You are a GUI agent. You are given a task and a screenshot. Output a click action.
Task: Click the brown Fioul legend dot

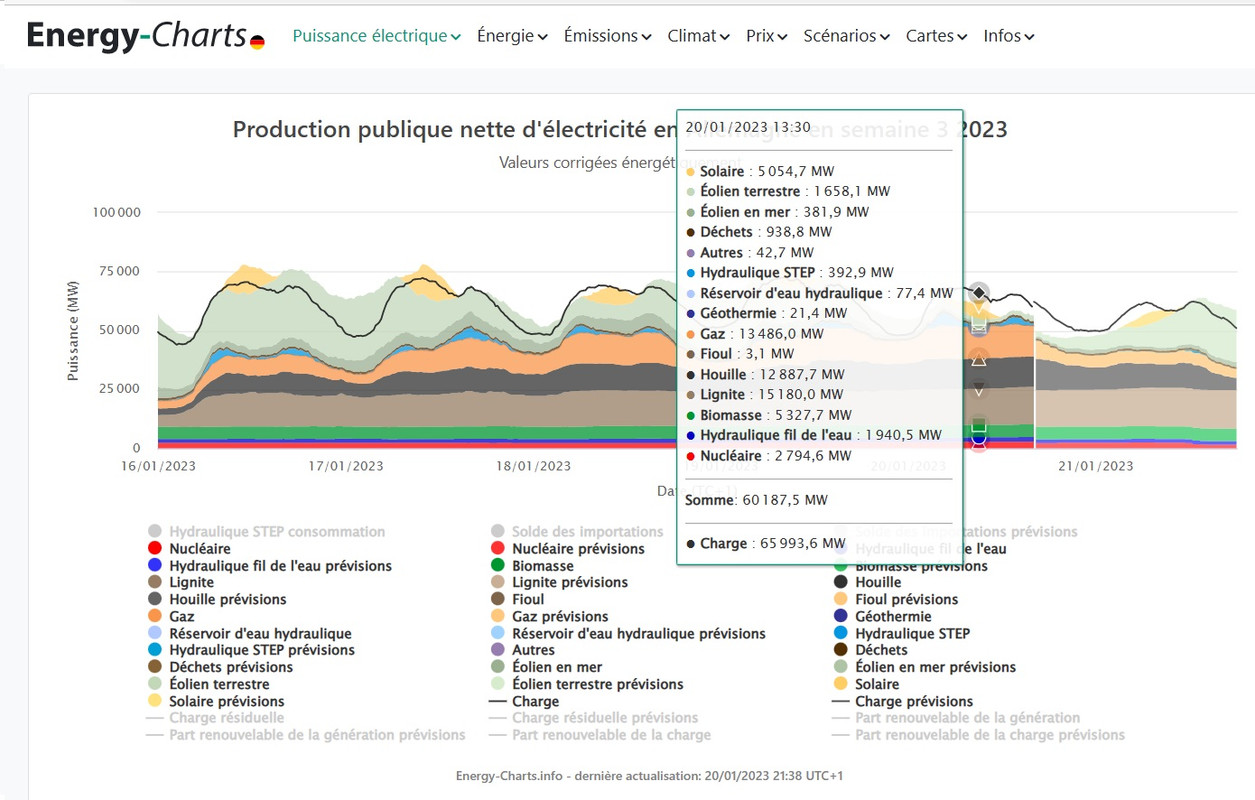point(498,599)
